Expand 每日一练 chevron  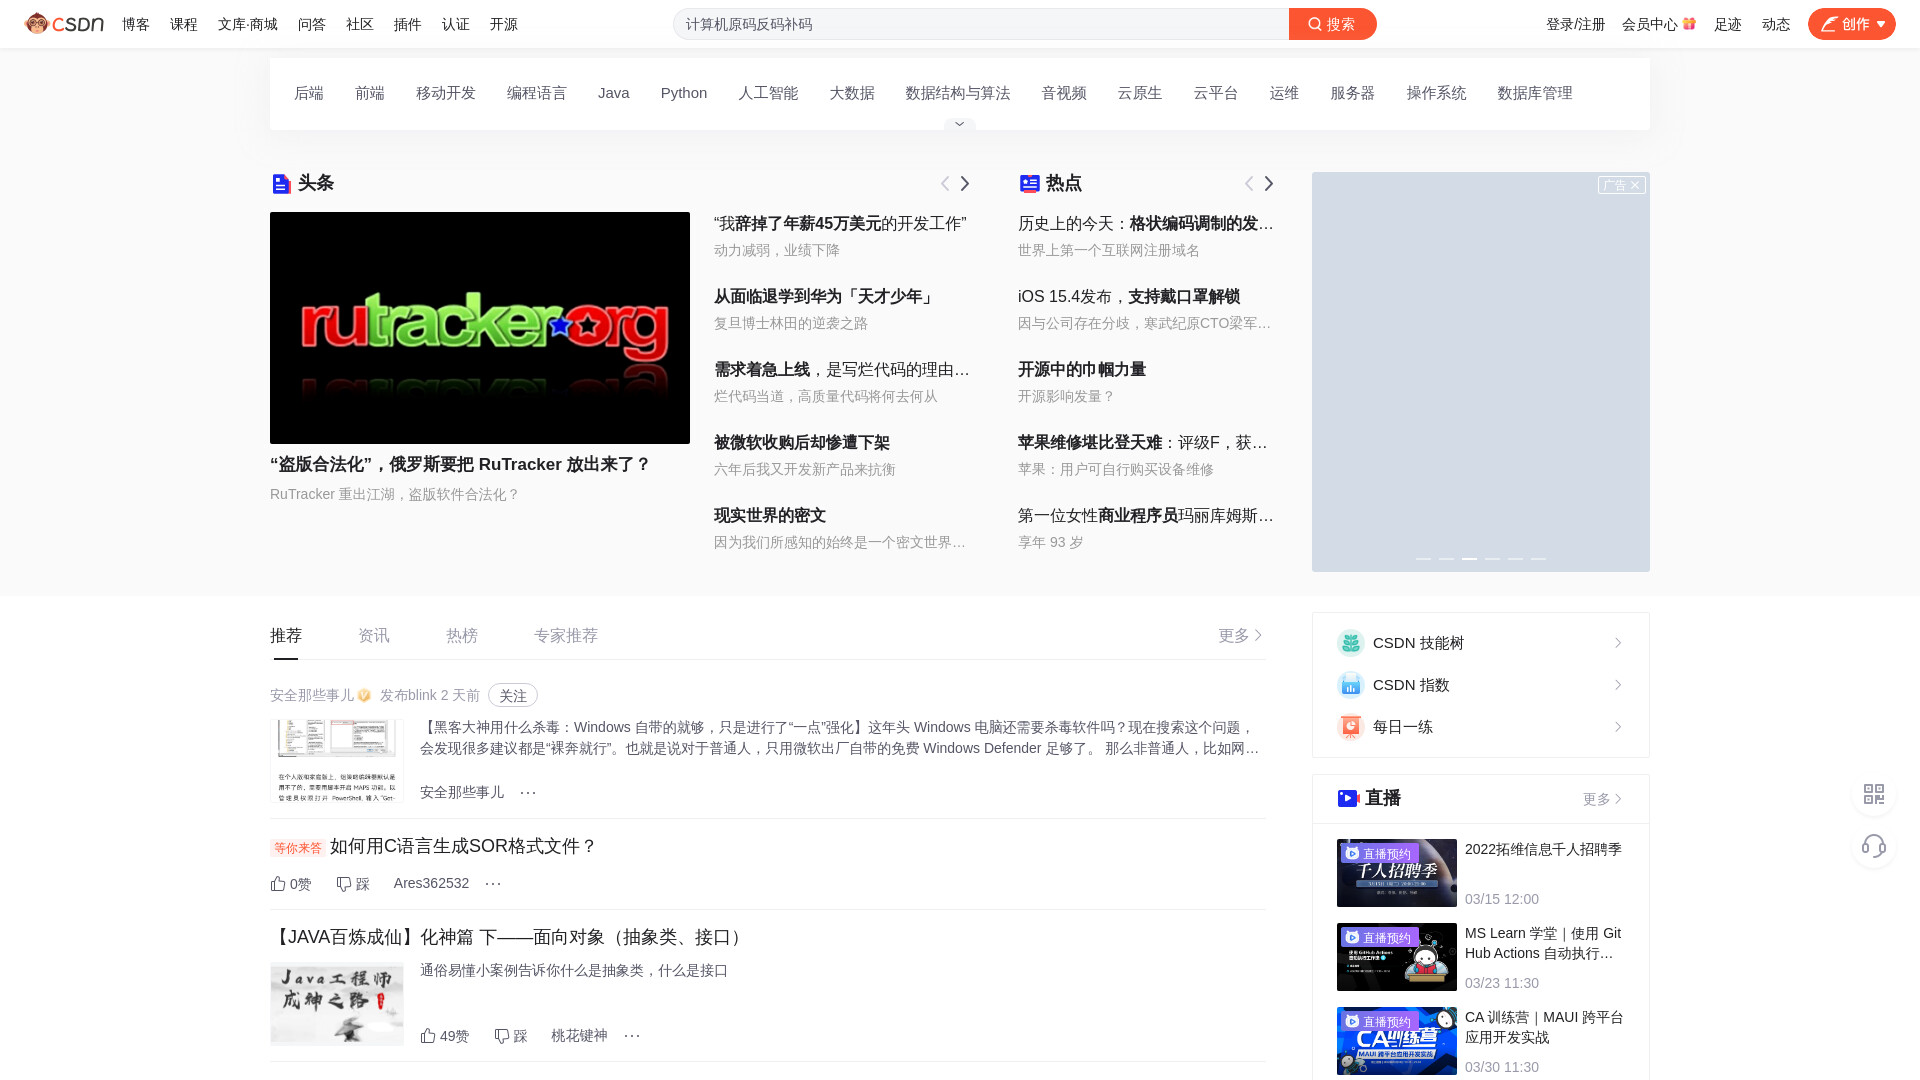pyautogui.click(x=1618, y=727)
